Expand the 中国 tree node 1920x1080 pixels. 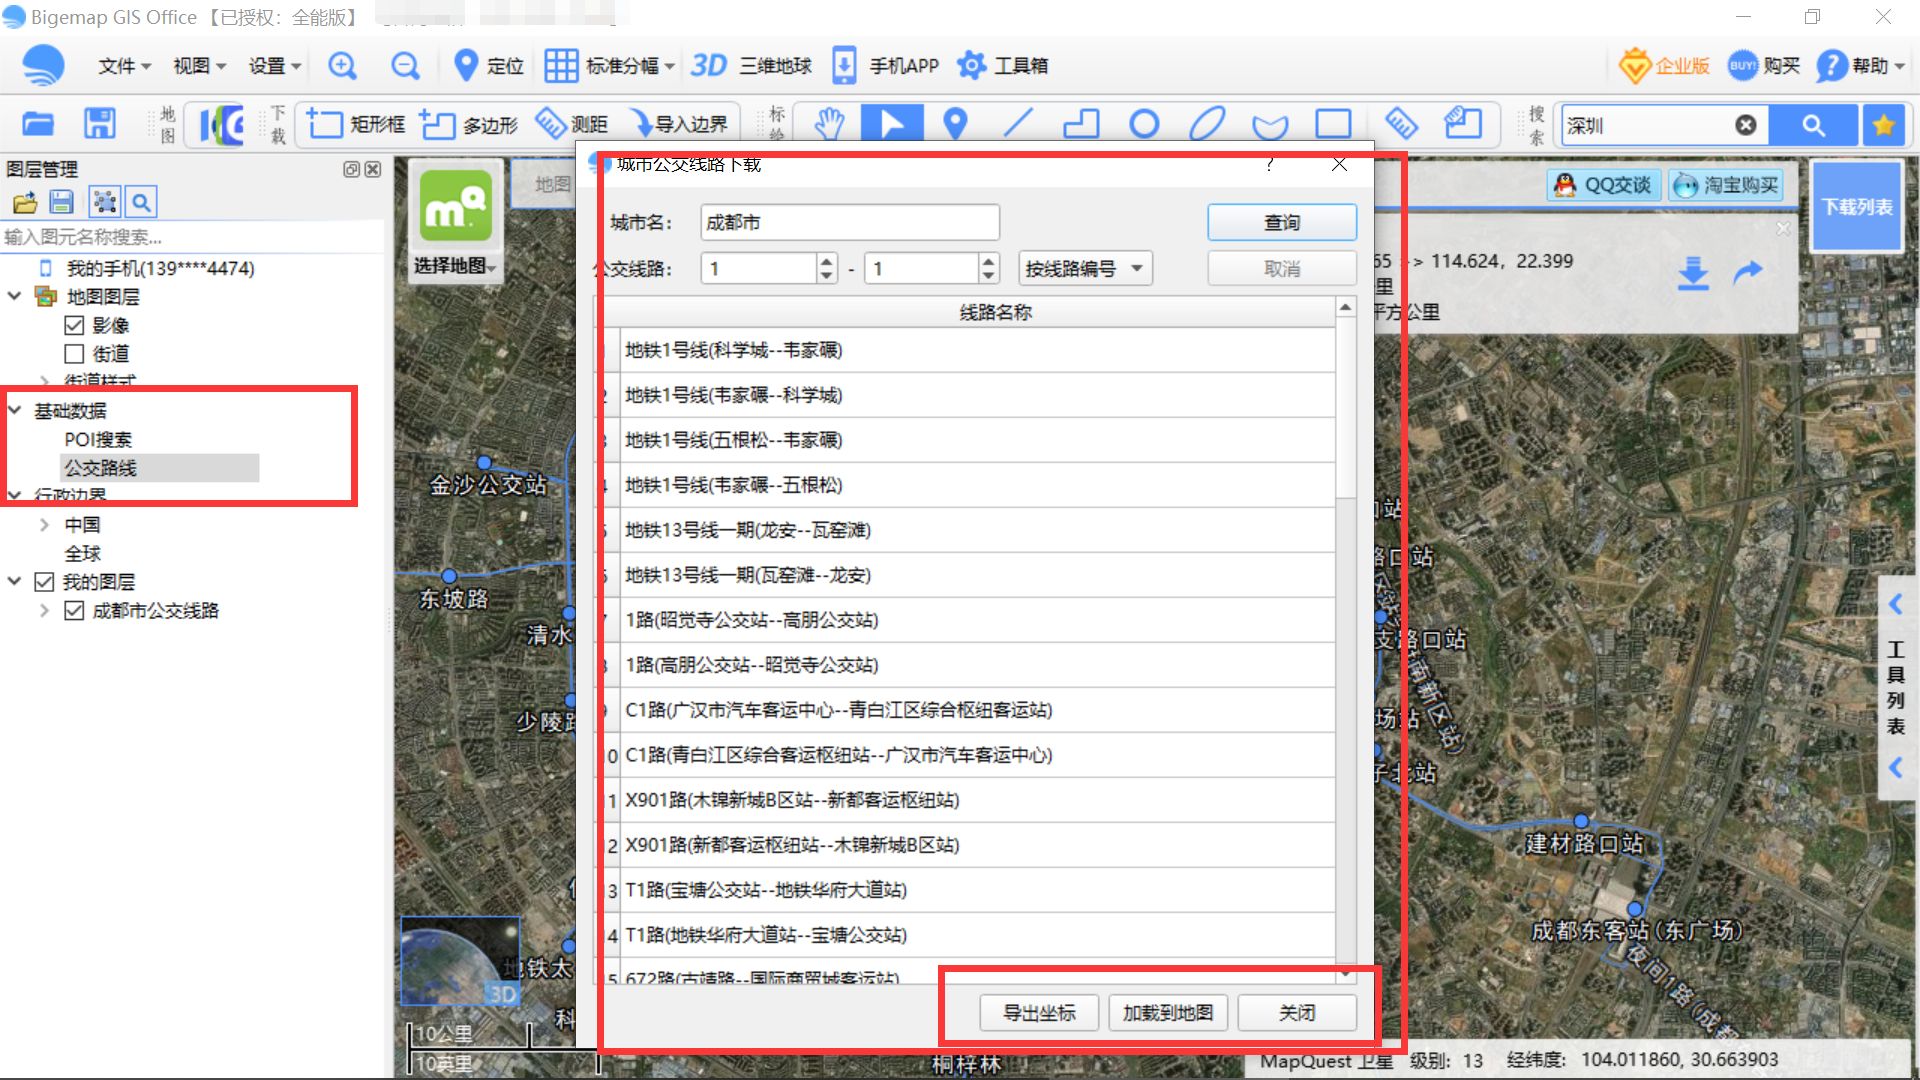click(x=44, y=525)
